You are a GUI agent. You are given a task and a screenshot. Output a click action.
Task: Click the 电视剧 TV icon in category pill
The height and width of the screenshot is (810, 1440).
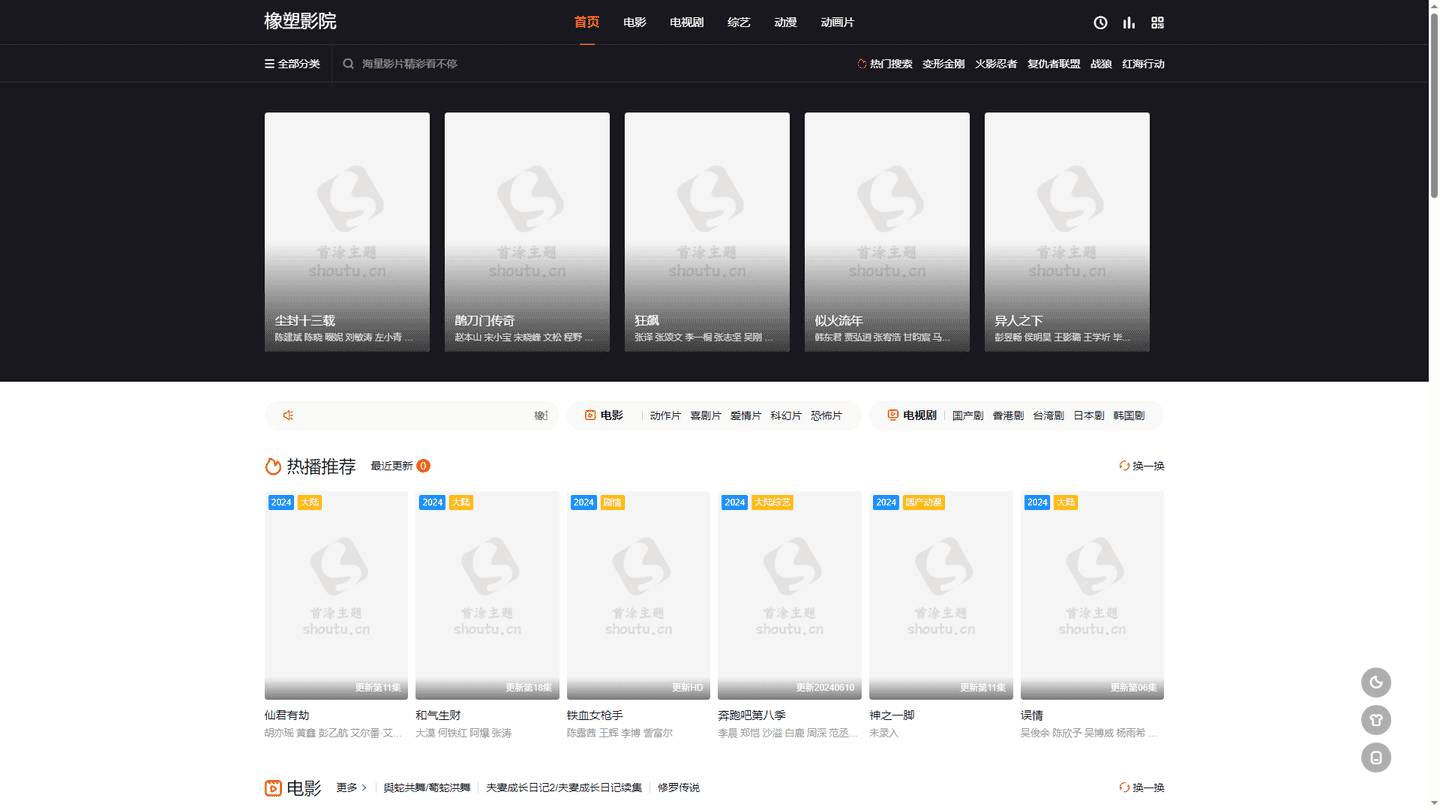click(x=893, y=415)
